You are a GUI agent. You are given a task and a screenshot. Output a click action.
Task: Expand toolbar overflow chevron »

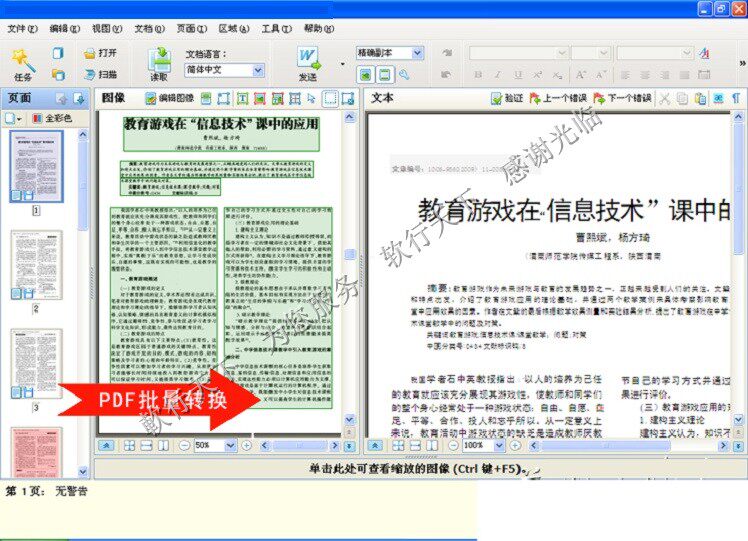[x=742, y=62]
